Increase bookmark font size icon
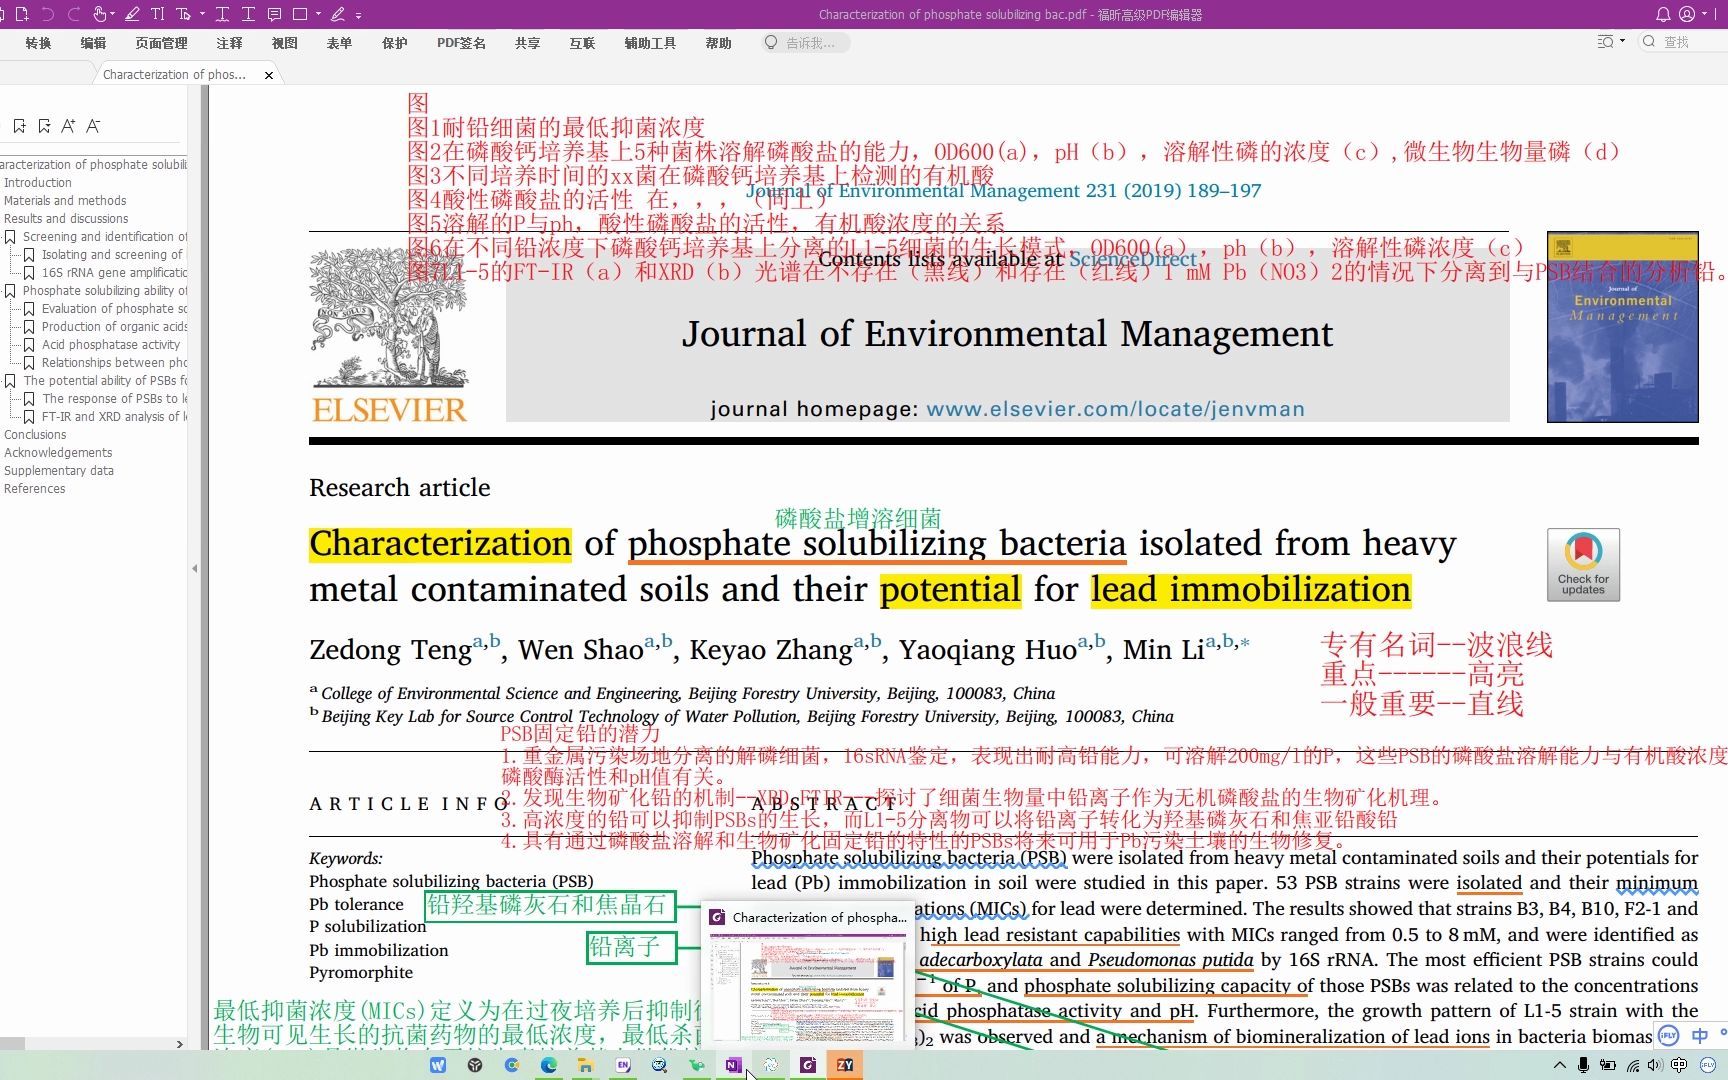1728x1080 pixels. point(68,126)
